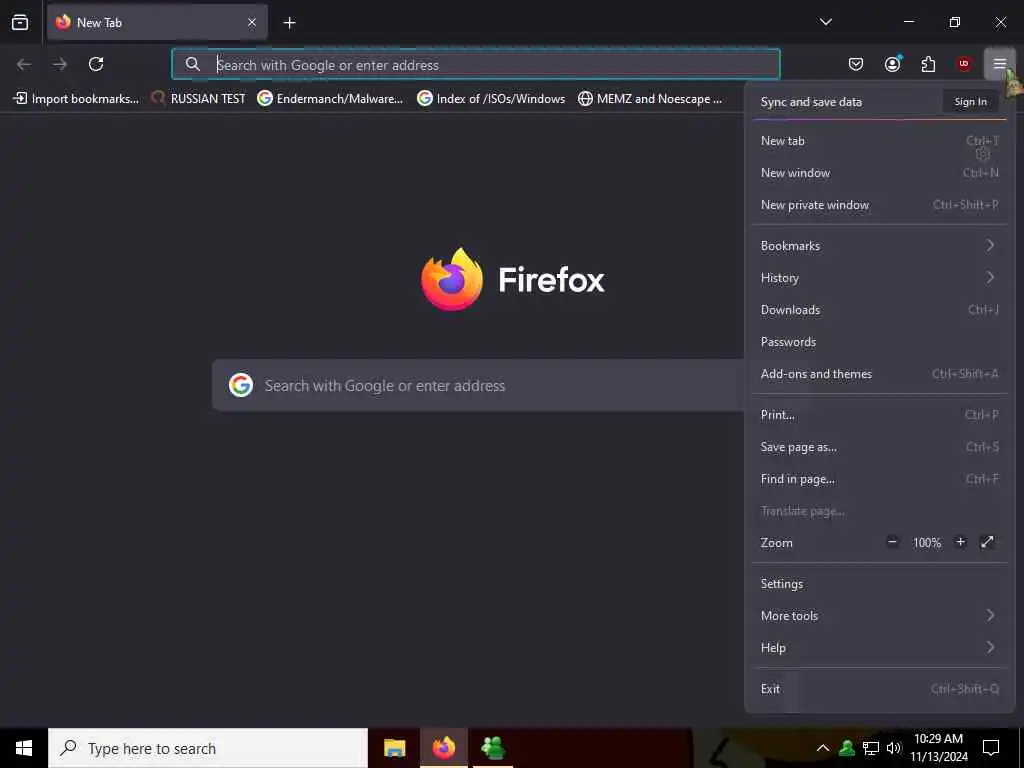Open File Explorer from the taskbar

coord(394,748)
